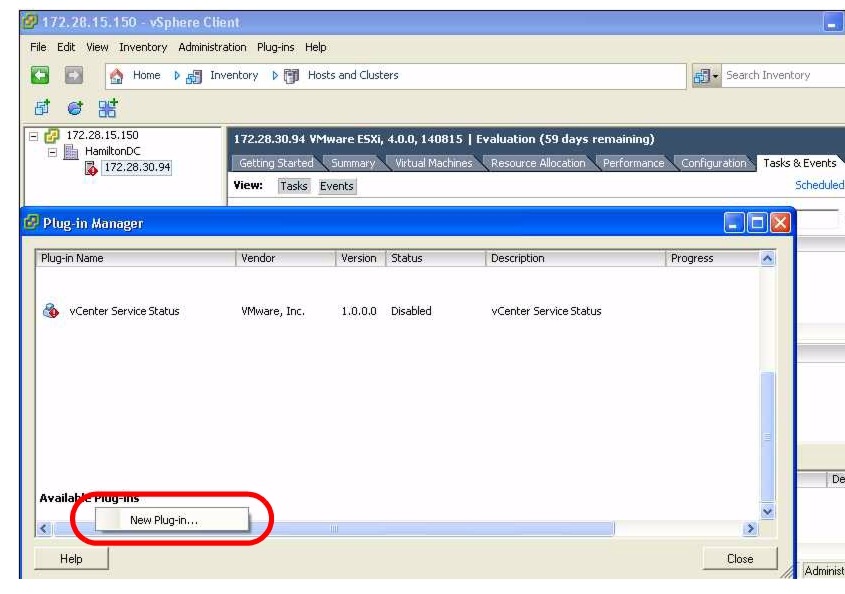The width and height of the screenshot is (845, 594).
Task: Click the Progress column header
Action: coord(712,258)
